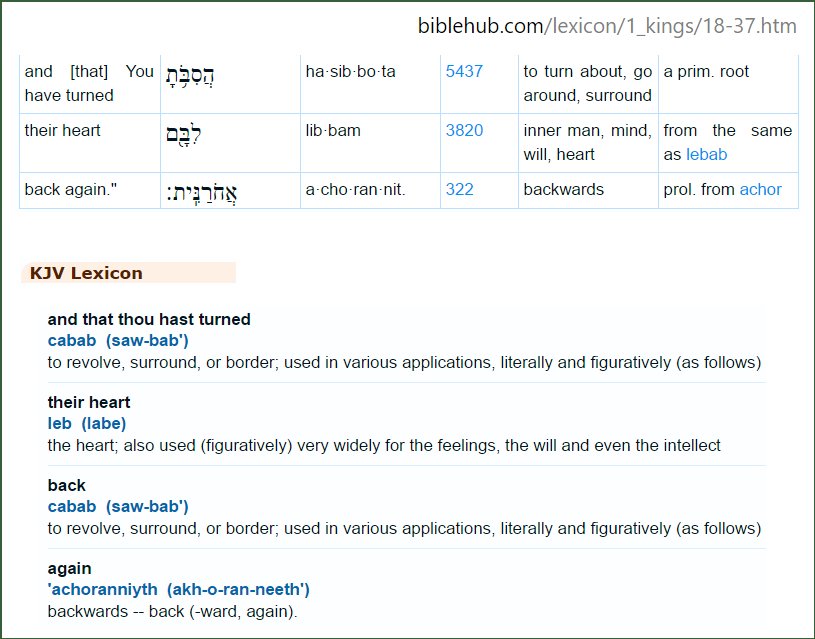Follow the achor origin link
This screenshot has height=639, width=815.
(x=760, y=190)
